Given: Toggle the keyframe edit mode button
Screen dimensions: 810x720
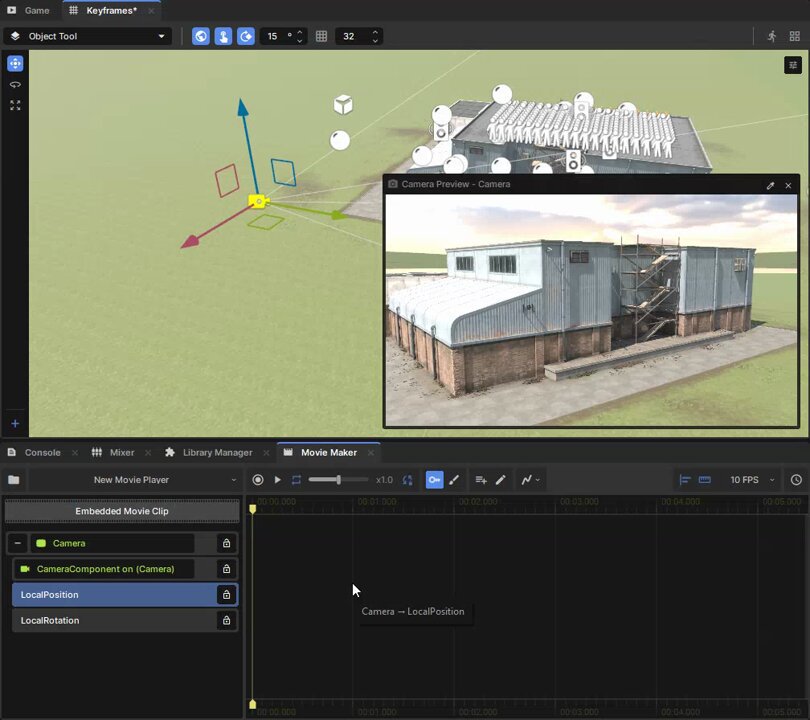Looking at the screenshot, I should click(434, 480).
